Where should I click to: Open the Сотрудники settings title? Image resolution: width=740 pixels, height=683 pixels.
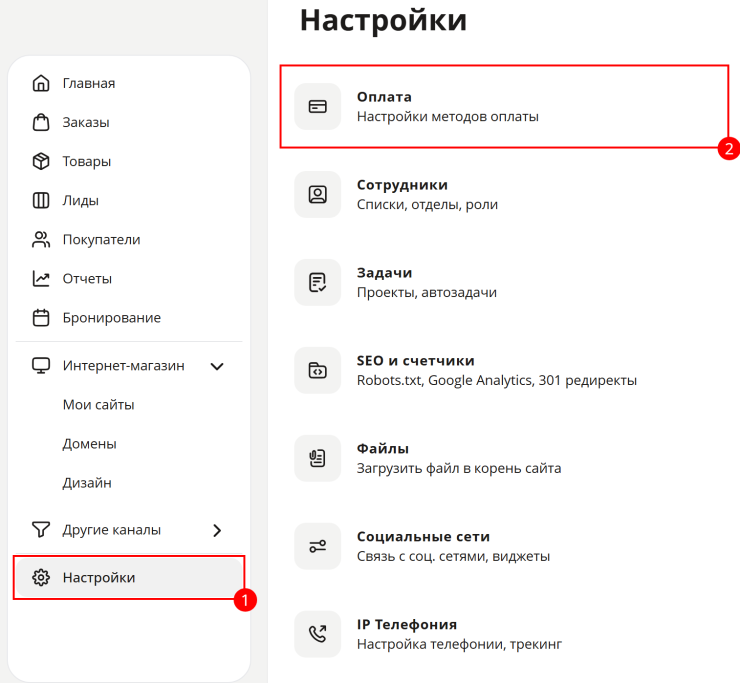402,185
